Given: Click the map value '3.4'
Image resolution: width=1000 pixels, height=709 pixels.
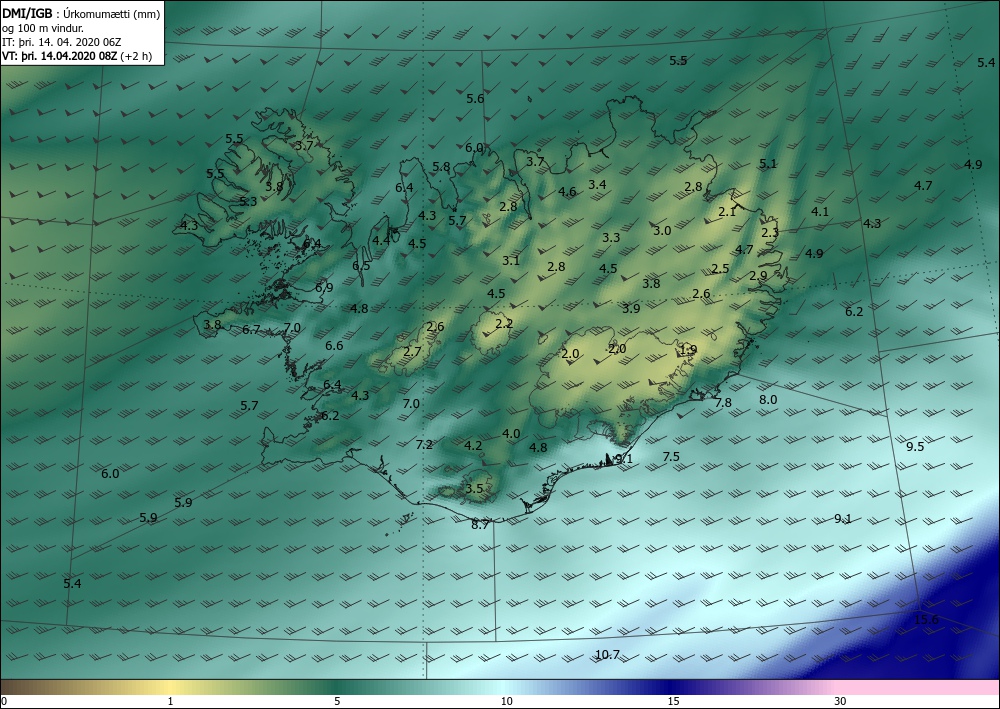Looking at the screenshot, I should point(597,185).
